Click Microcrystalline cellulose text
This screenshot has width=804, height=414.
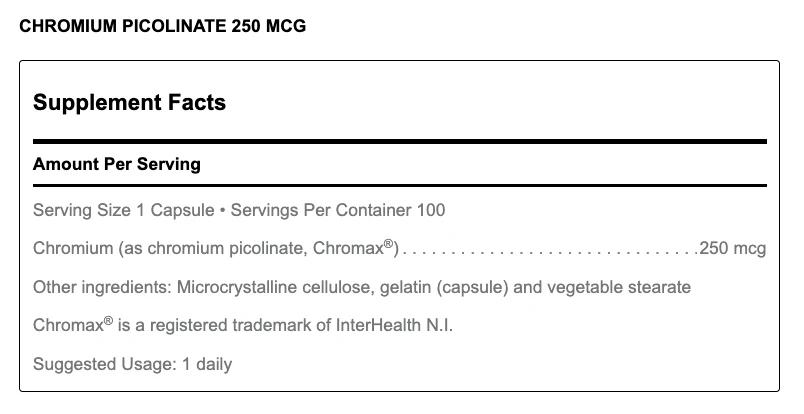point(273,287)
